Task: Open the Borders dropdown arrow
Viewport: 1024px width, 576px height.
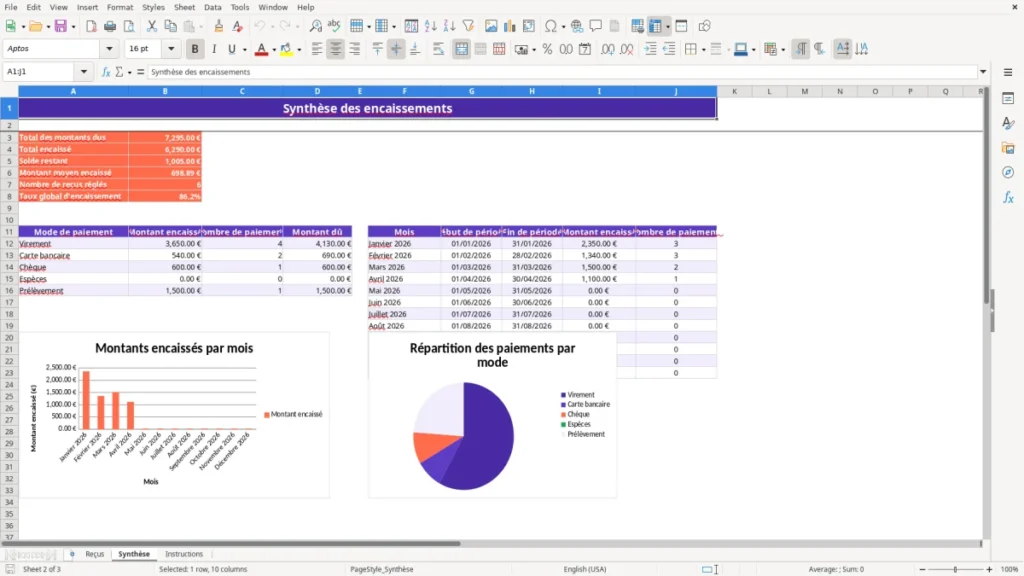Action: tap(703, 50)
